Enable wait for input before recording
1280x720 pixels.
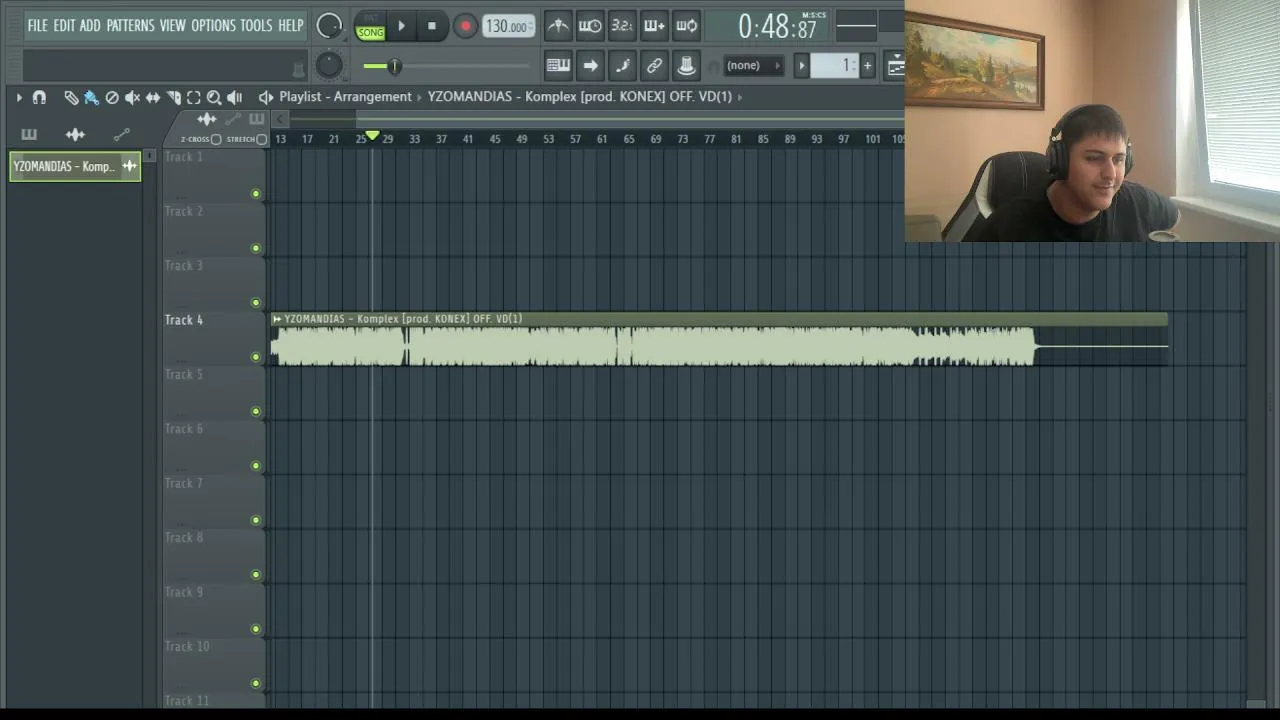[590, 26]
